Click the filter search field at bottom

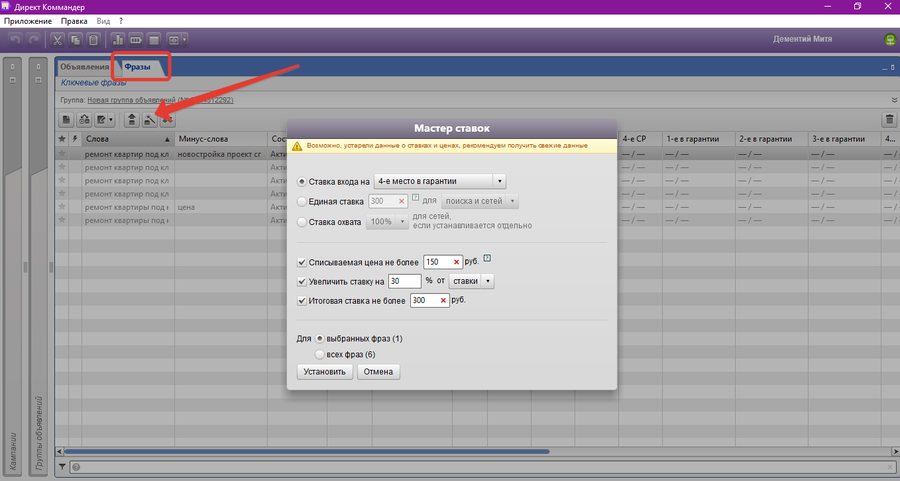coord(482,467)
